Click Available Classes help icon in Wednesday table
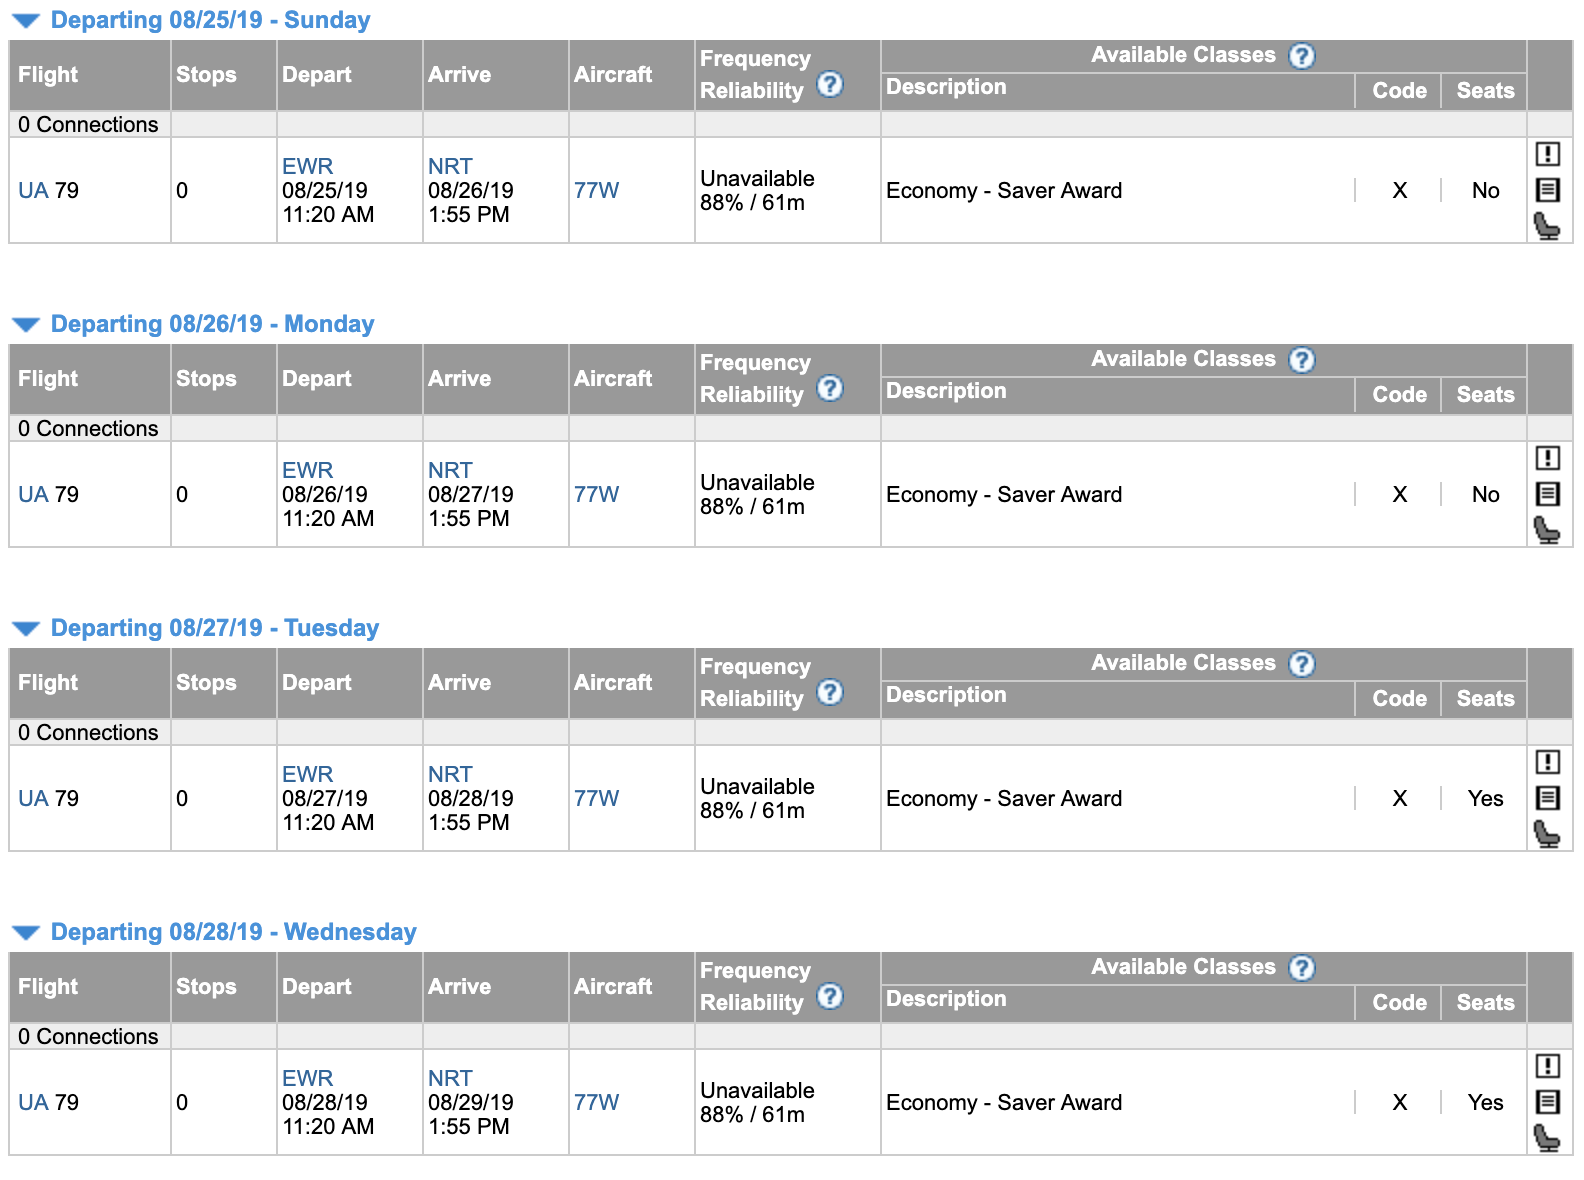The height and width of the screenshot is (1180, 1584). 1301,968
